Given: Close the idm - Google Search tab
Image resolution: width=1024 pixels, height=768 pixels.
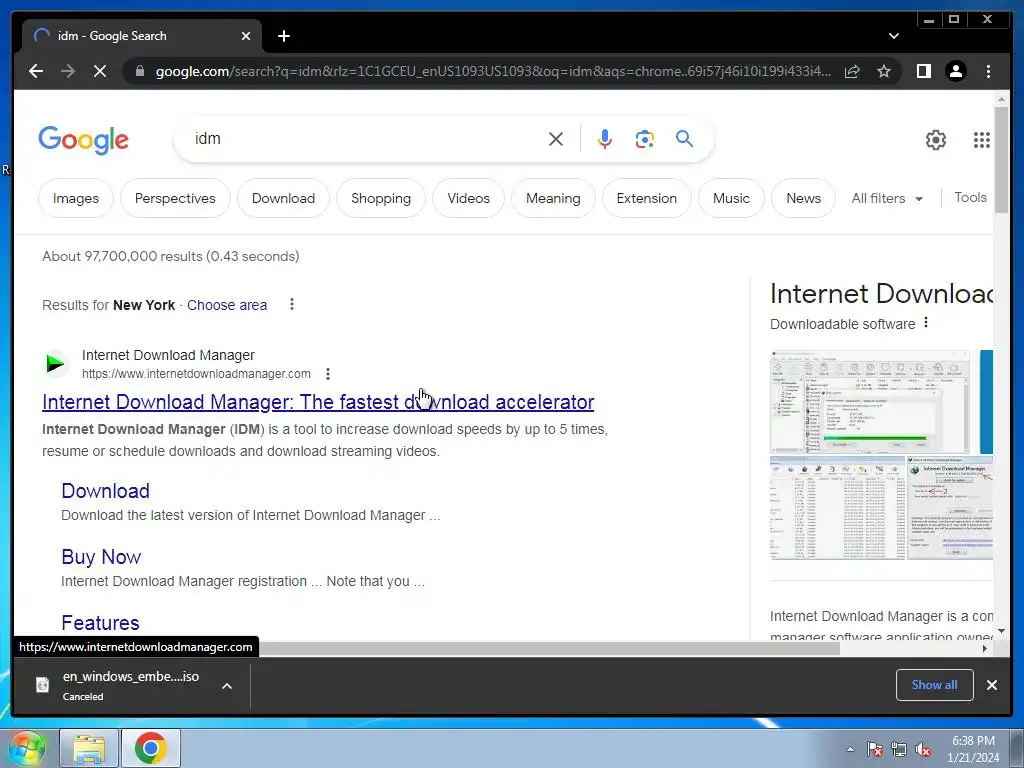Looking at the screenshot, I should coord(246,36).
